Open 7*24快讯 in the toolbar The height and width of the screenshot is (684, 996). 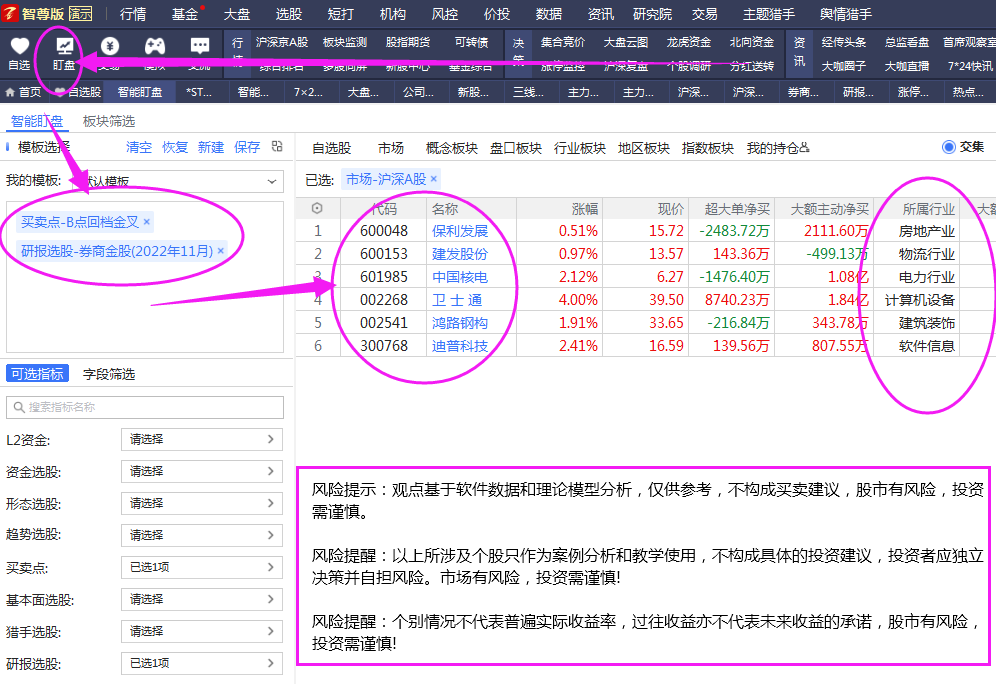click(x=970, y=66)
